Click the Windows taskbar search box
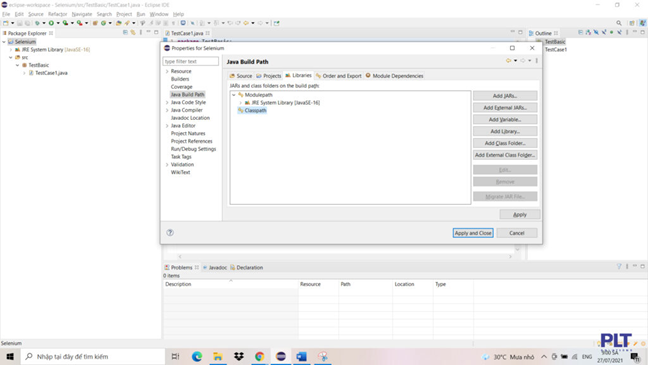Viewport: 648px width, 365px height. click(x=93, y=356)
